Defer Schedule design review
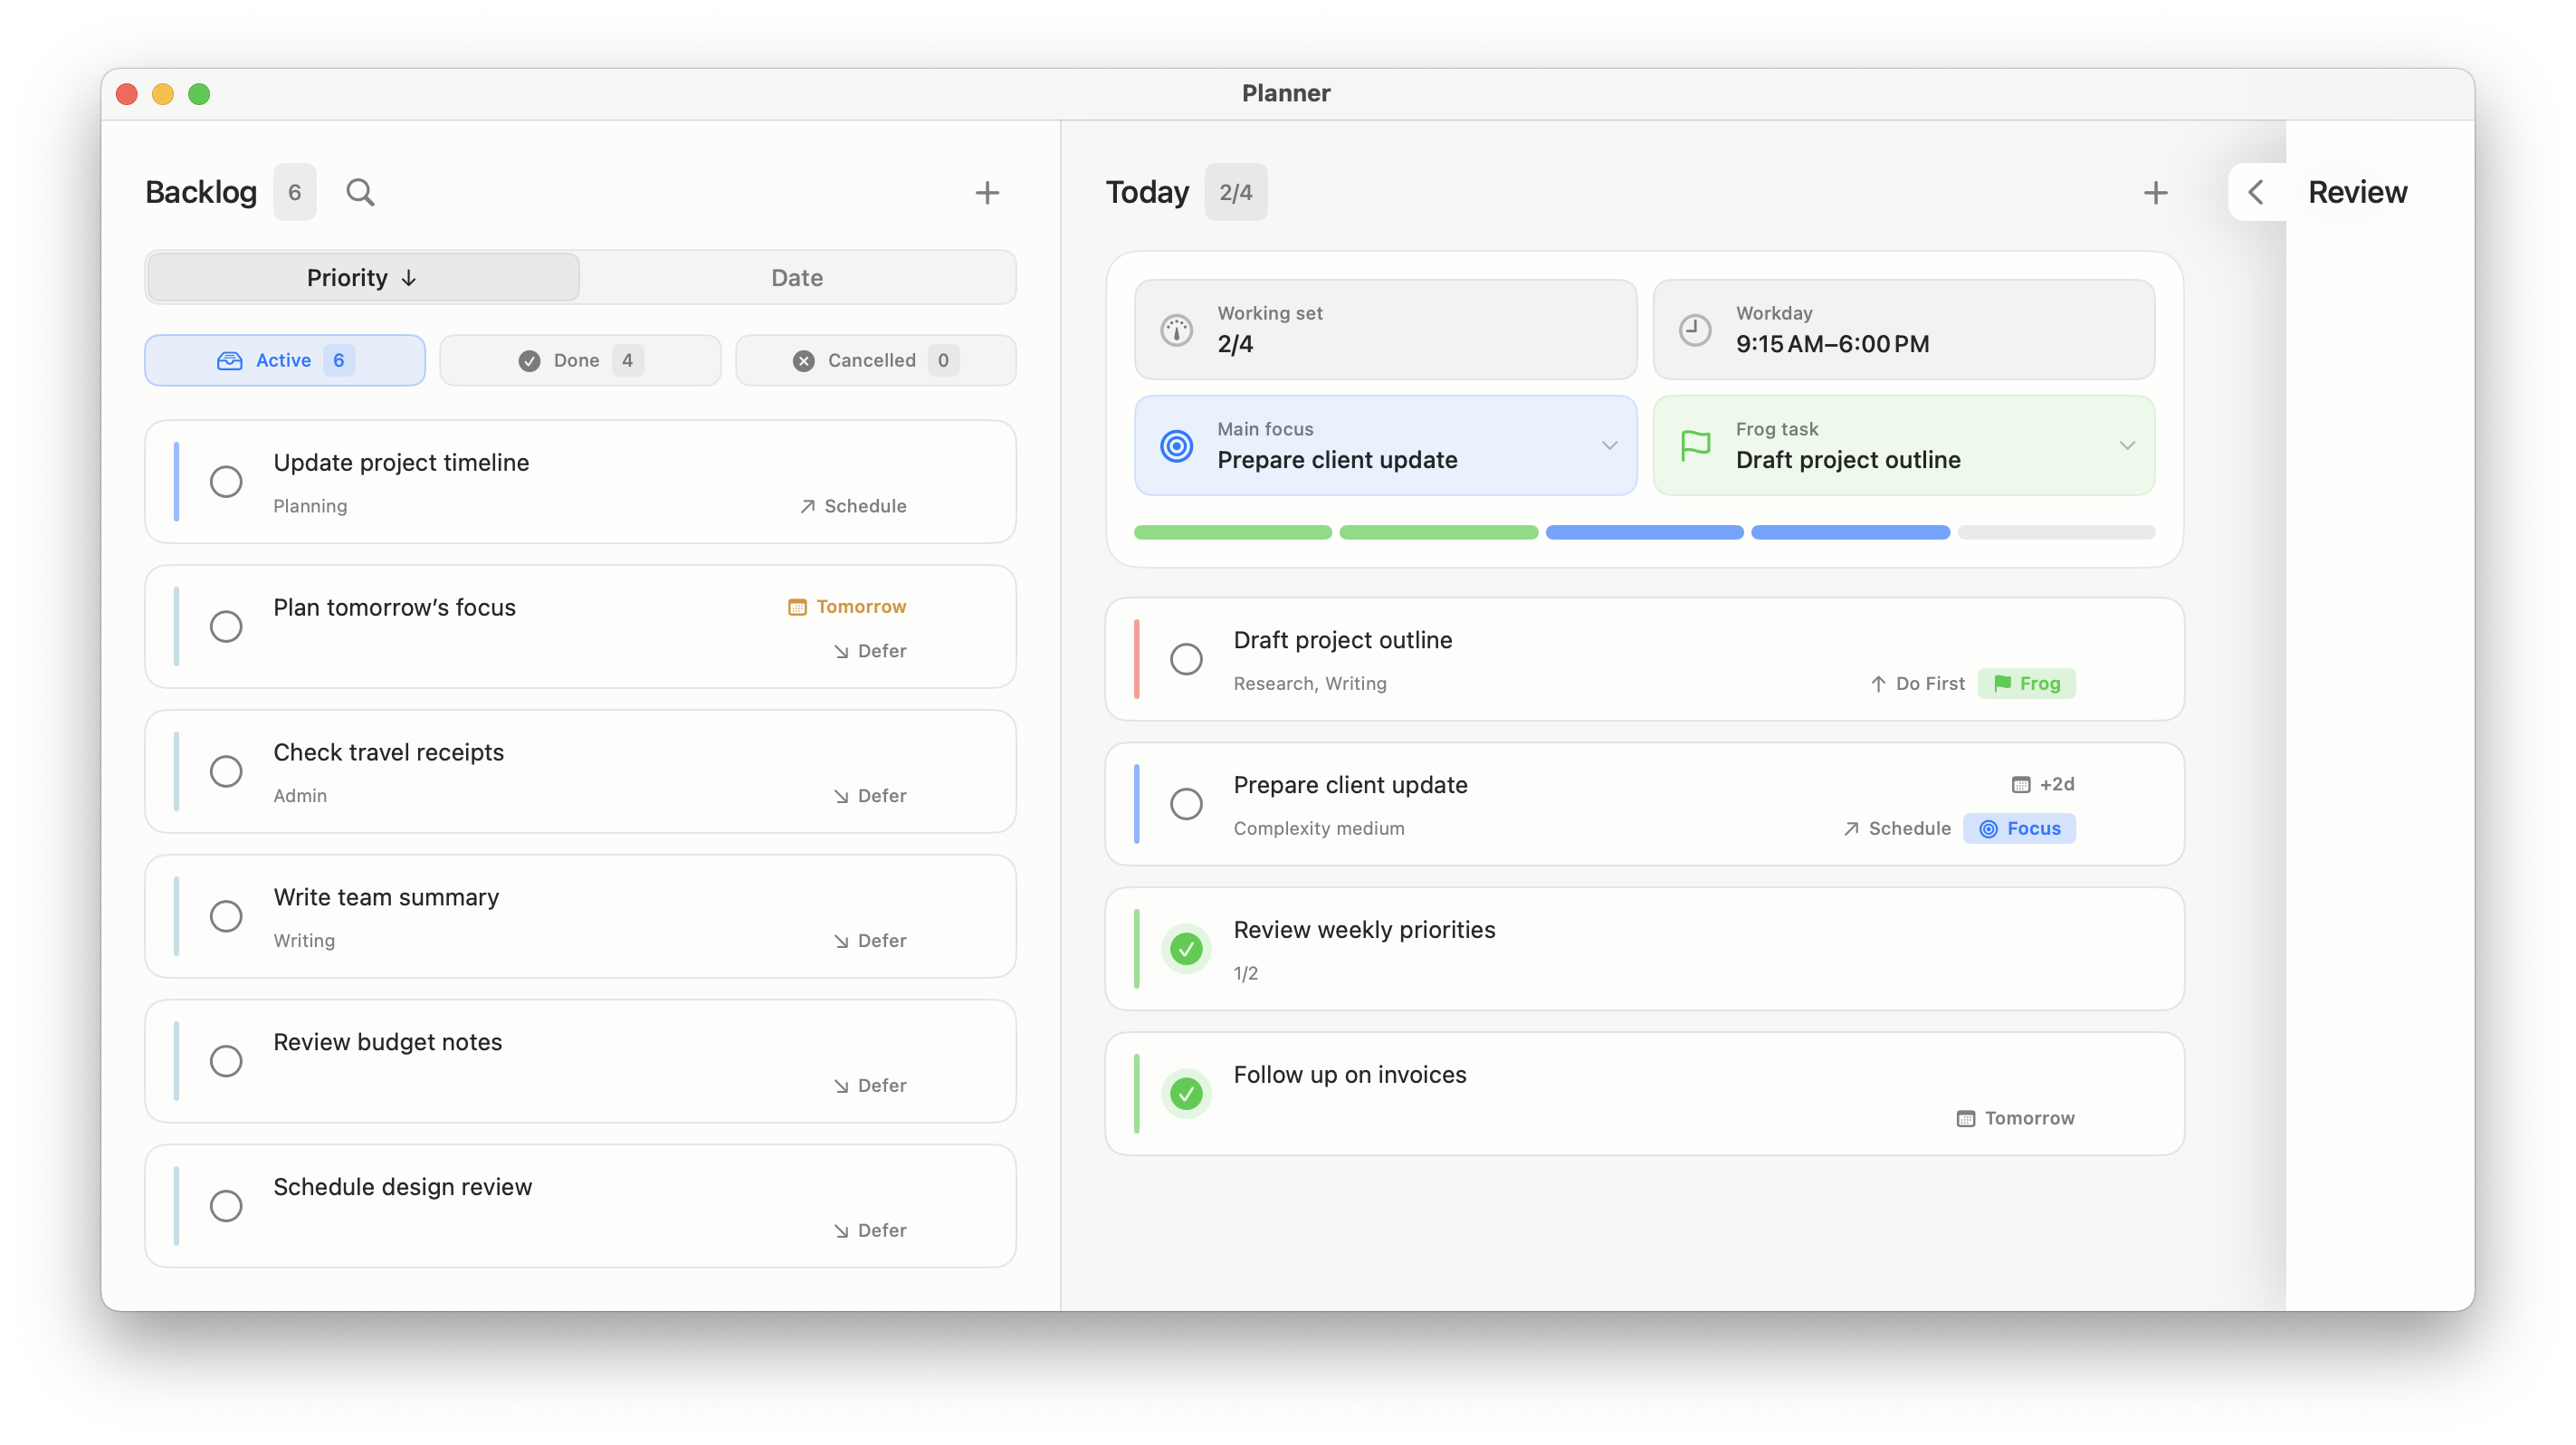 pyautogui.click(x=870, y=1231)
